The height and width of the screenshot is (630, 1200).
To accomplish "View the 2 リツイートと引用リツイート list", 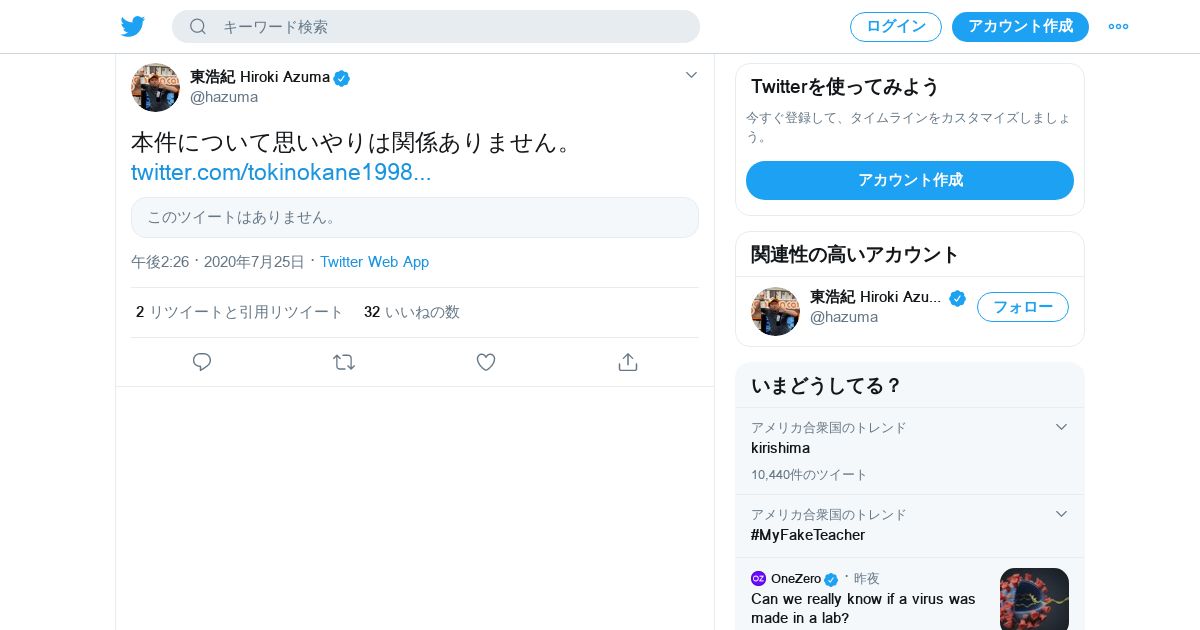I will (x=240, y=312).
